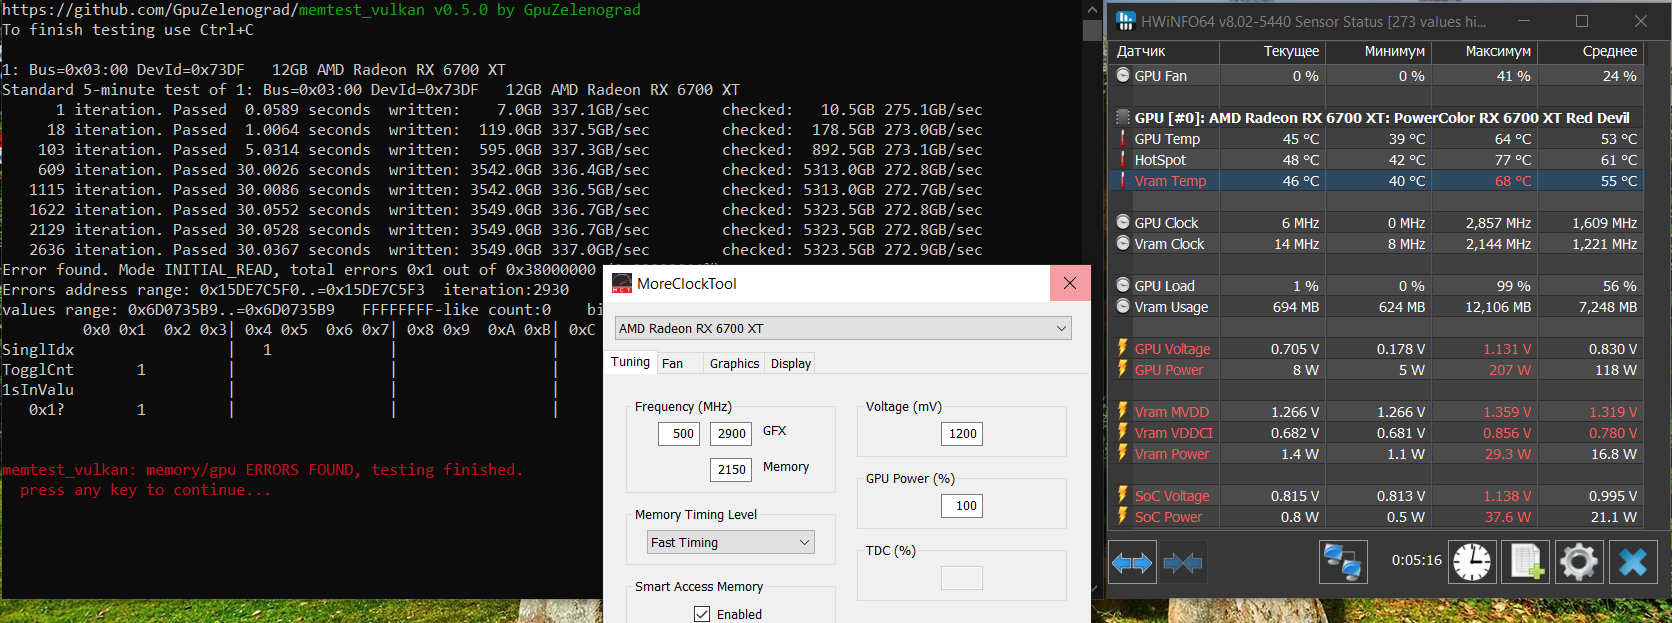Click the GPU Power maximum value 207 W
This screenshot has width=1672, height=623.
pyautogui.click(x=1510, y=370)
